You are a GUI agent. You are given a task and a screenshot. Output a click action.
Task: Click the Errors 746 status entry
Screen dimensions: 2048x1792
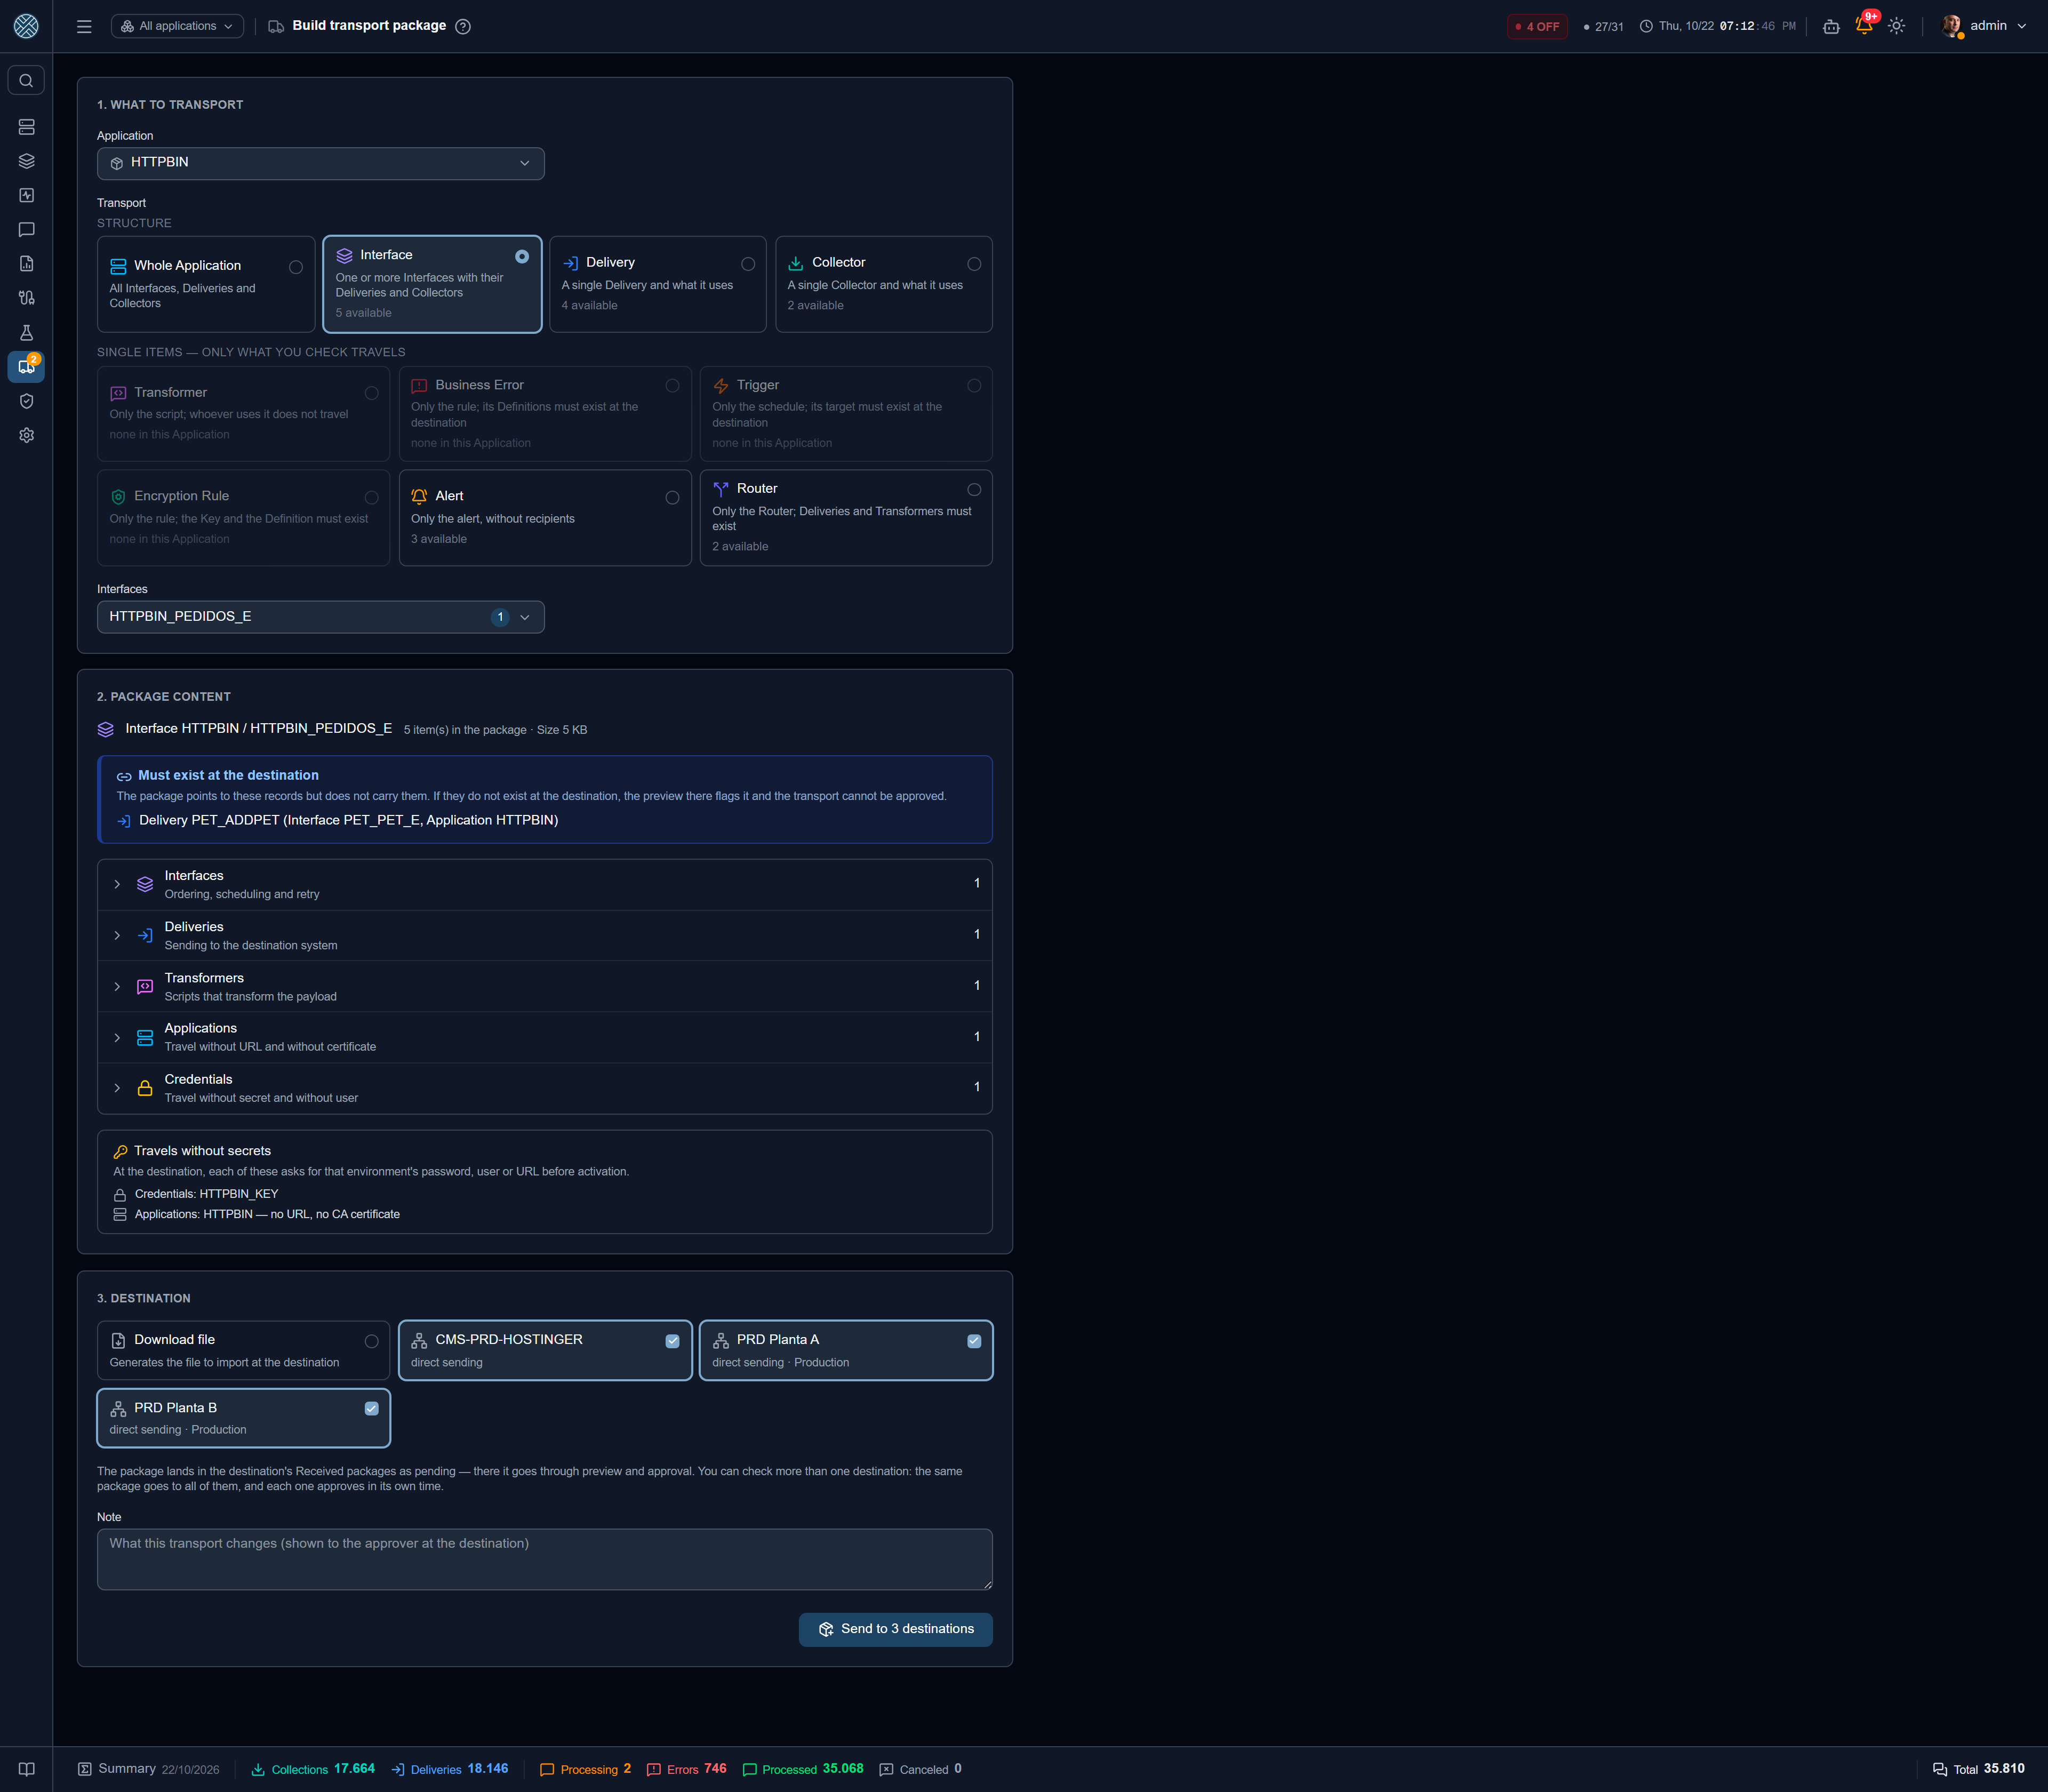point(687,1769)
